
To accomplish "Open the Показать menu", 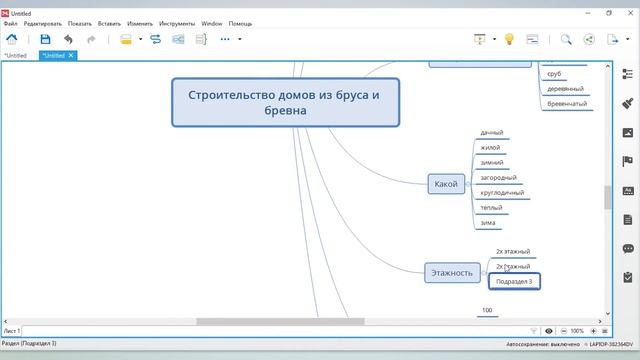I will (80, 24).
